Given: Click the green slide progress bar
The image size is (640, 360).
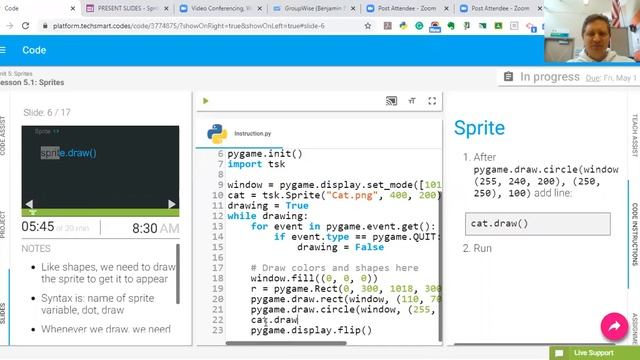Looking at the screenshot, I should click(x=100, y=213).
